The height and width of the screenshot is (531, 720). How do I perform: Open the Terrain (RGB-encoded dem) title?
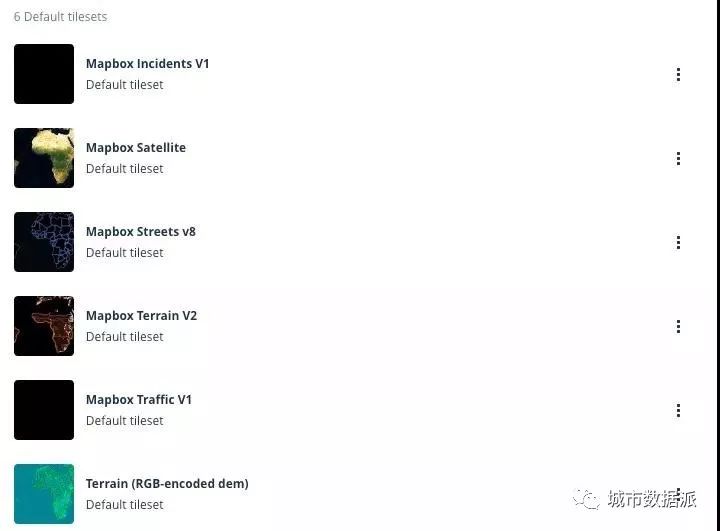coord(166,484)
